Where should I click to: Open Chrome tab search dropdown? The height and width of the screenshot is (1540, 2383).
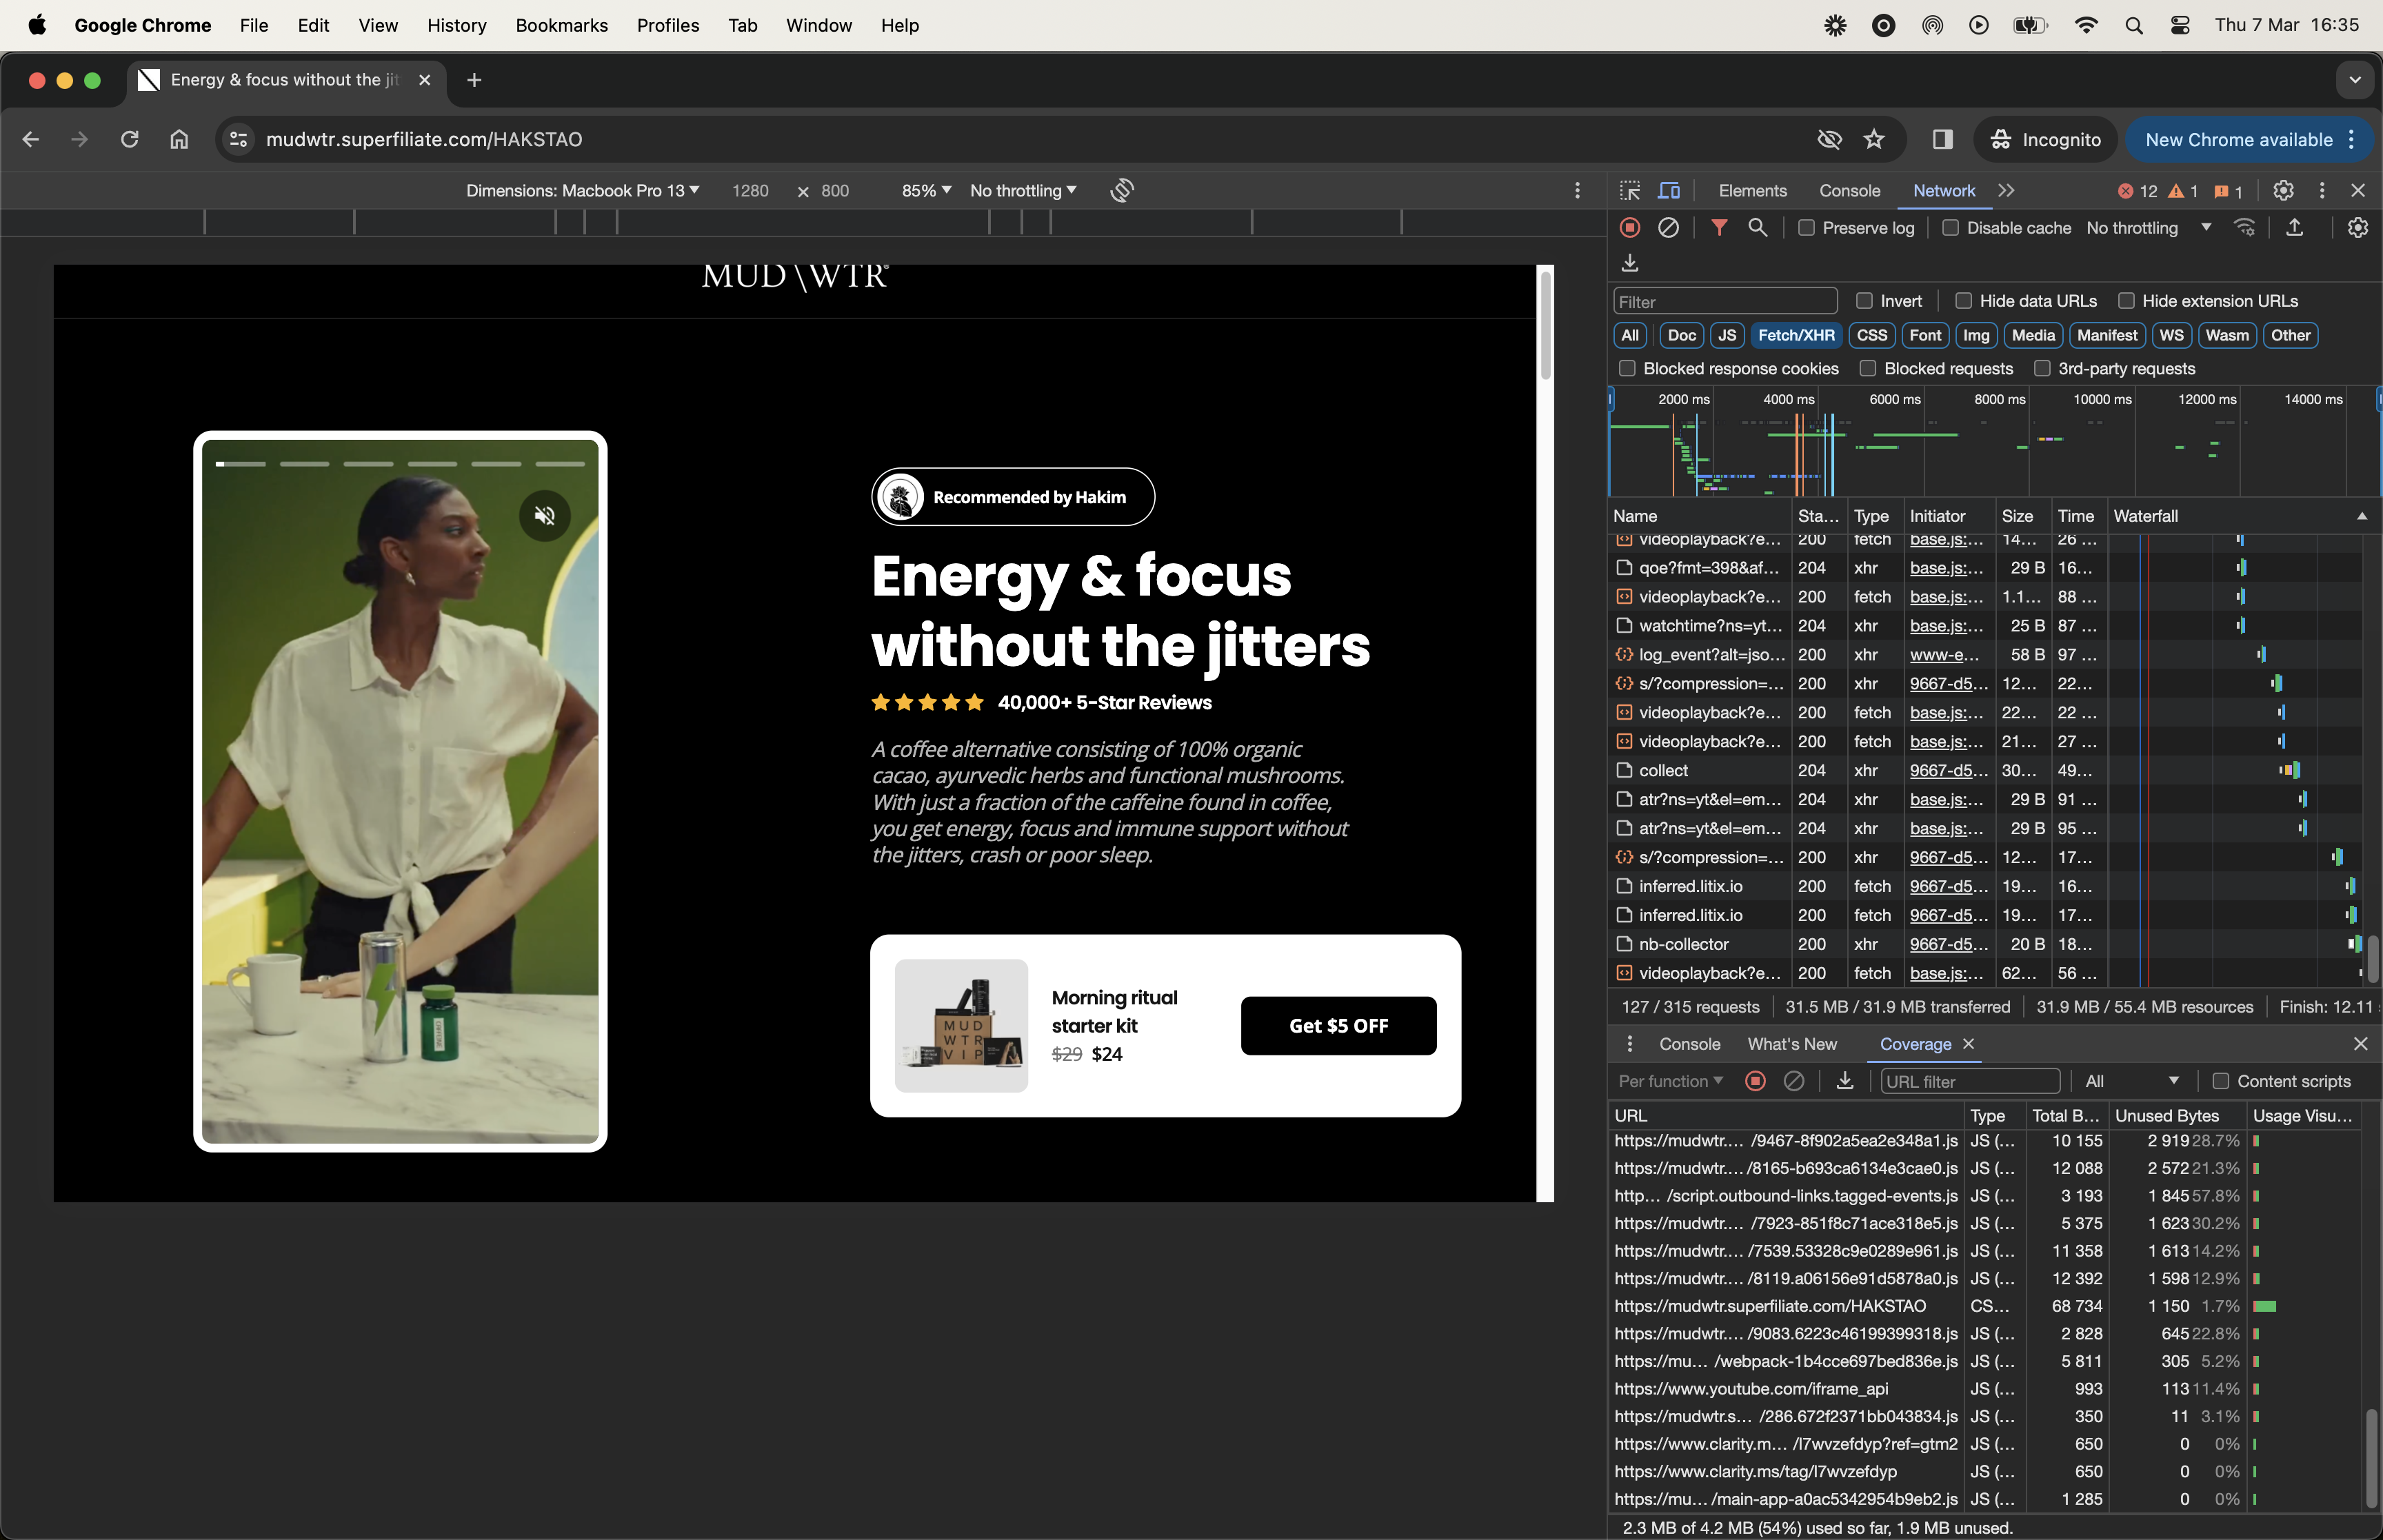pos(2355,80)
